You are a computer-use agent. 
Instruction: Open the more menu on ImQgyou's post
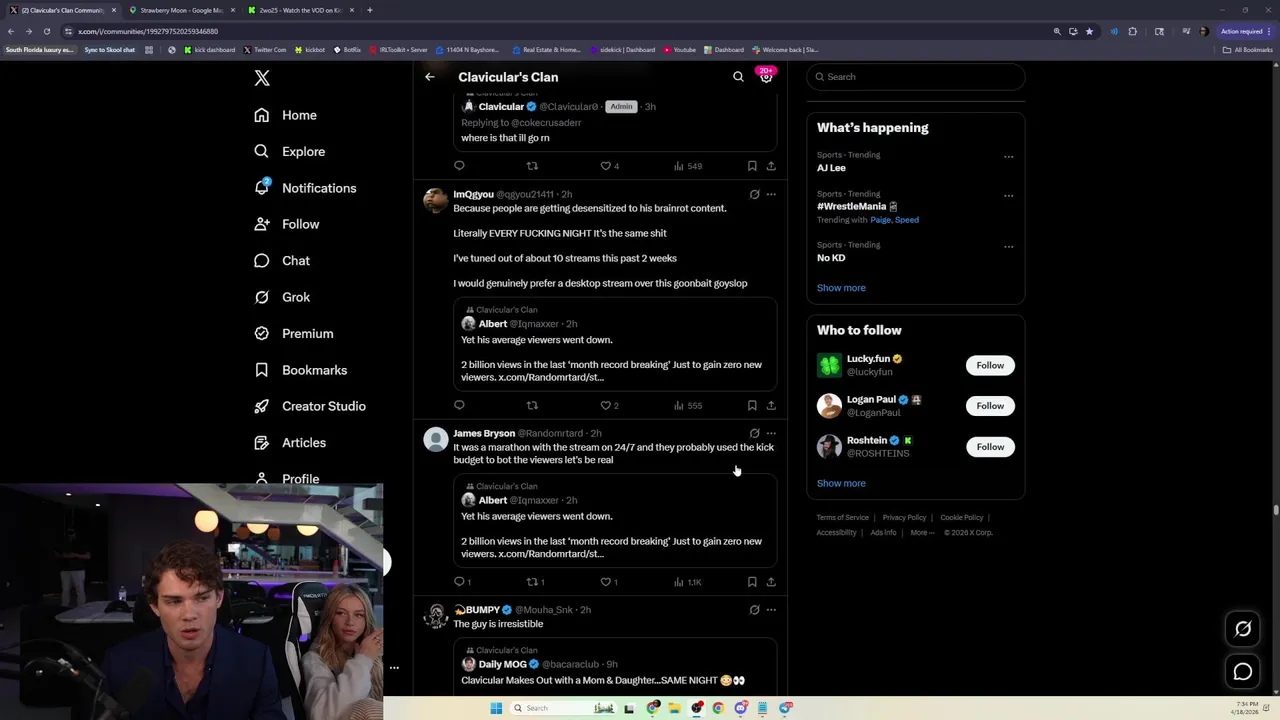[771, 194]
